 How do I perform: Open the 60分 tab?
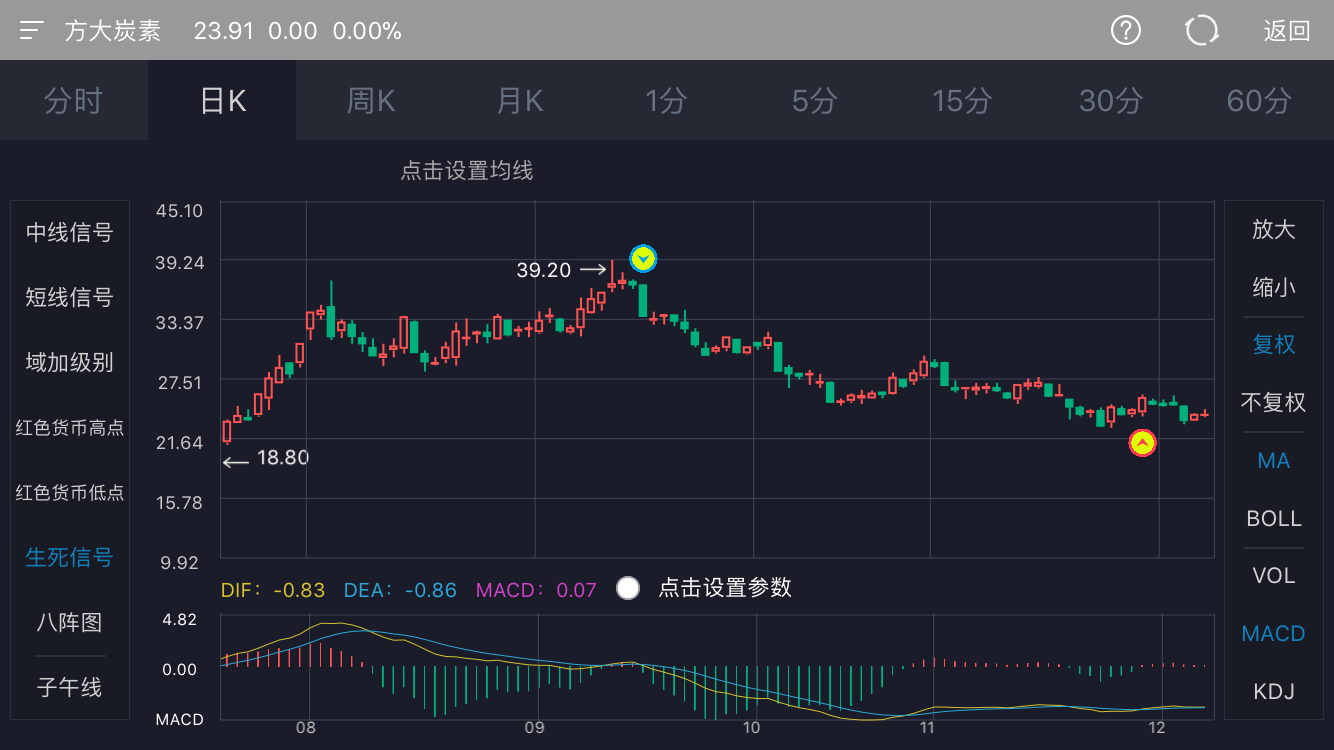pyautogui.click(x=1259, y=100)
